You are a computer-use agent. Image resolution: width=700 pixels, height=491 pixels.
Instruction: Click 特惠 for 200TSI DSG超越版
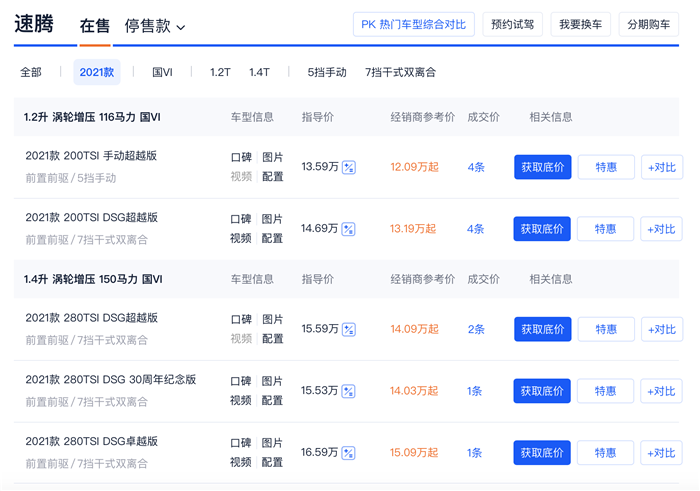[605, 229]
